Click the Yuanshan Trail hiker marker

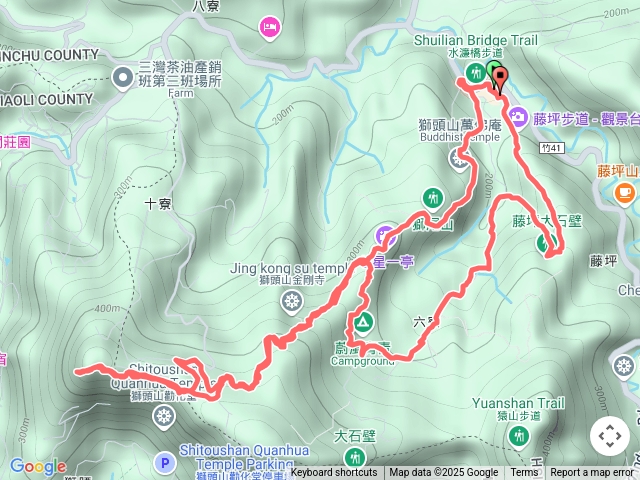(519, 436)
